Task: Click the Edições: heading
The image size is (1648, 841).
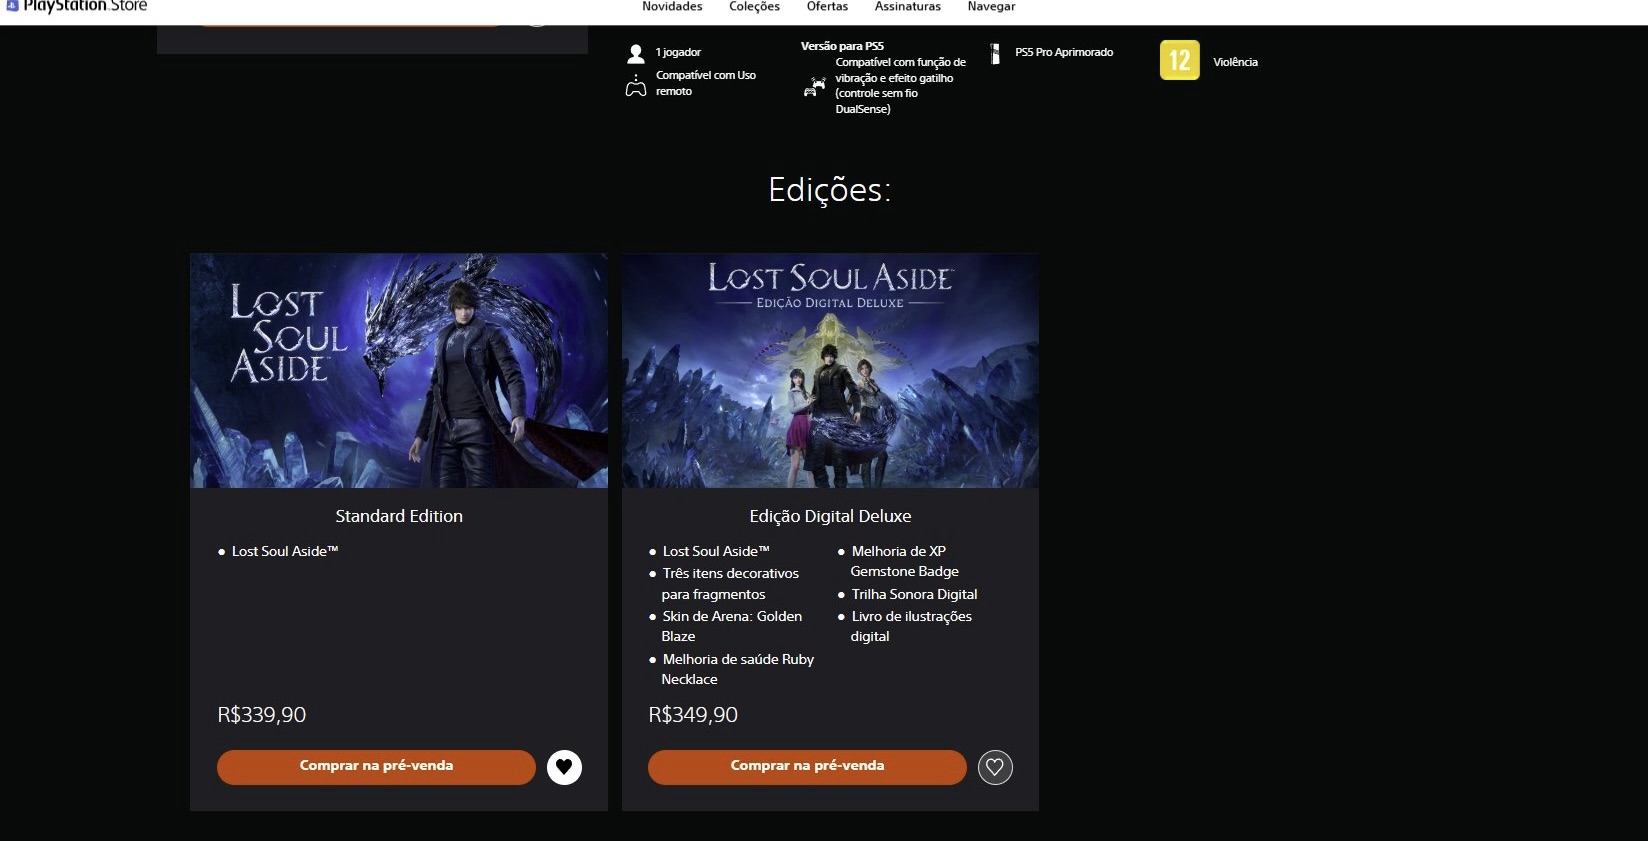Action: tap(830, 190)
